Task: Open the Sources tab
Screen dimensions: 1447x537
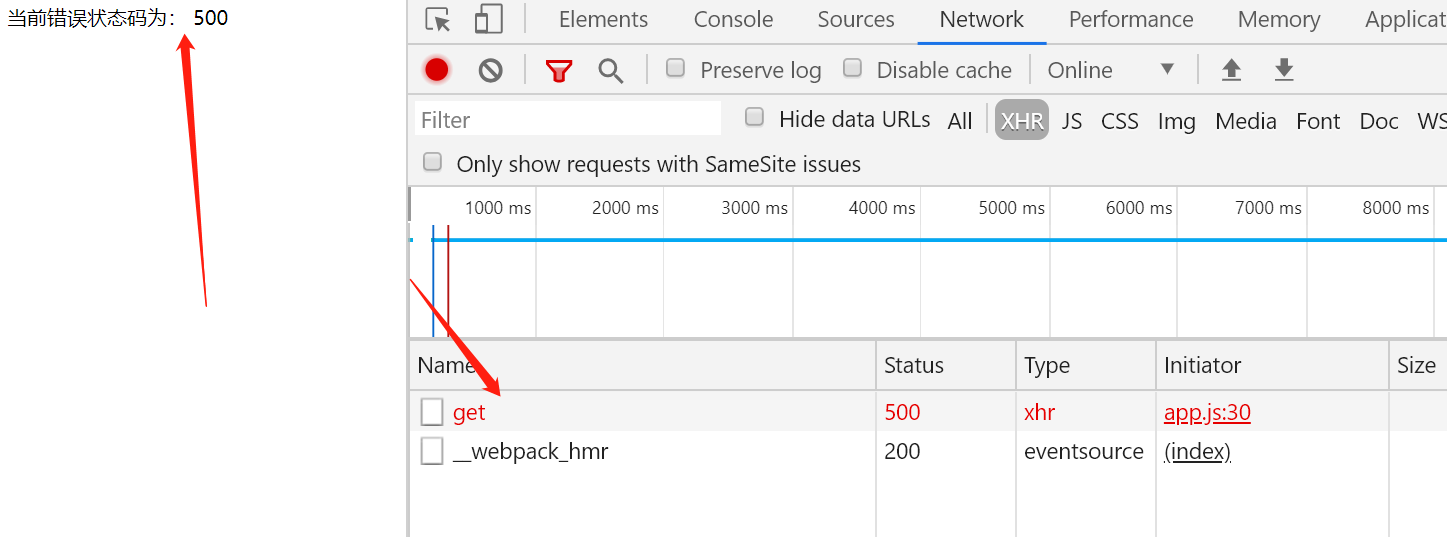Action: tap(856, 19)
